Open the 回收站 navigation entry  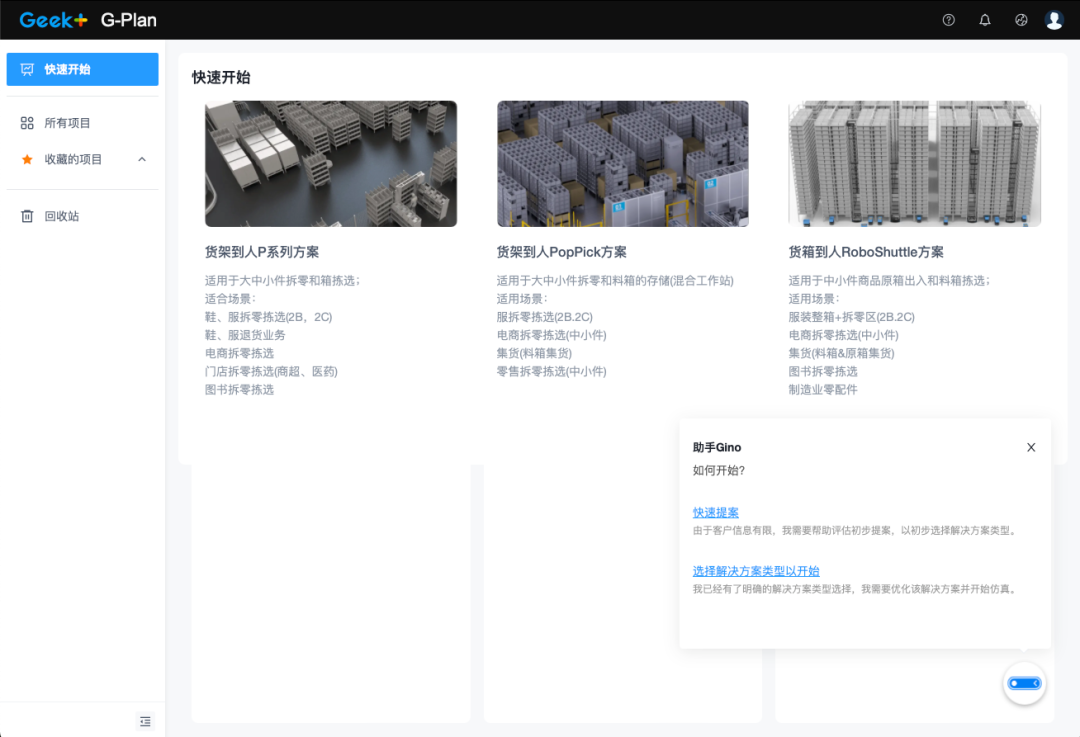[63, 215]
